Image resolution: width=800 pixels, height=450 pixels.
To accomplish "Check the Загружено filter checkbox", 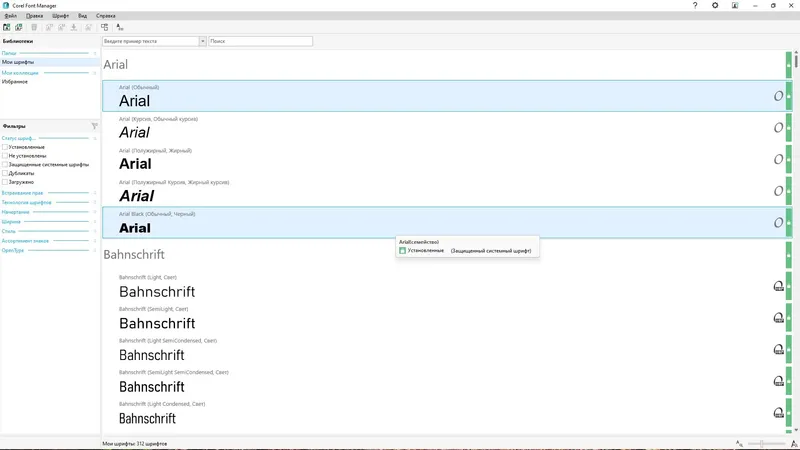I will pos(5,182).
